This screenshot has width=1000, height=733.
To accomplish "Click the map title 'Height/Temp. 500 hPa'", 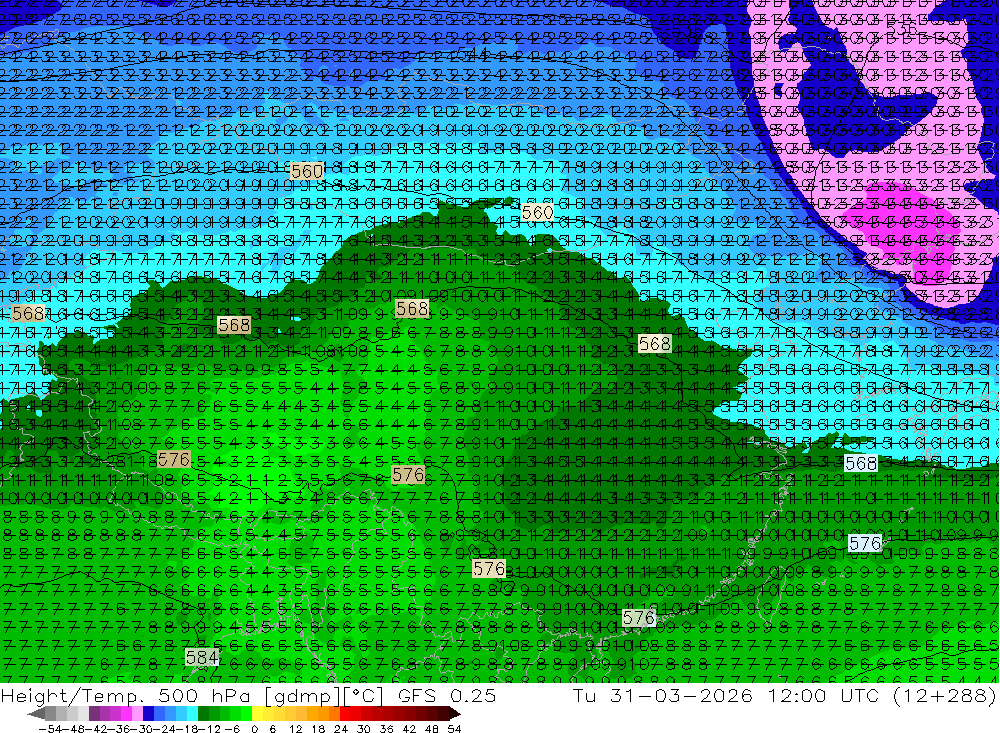I will tap(126, 695).
